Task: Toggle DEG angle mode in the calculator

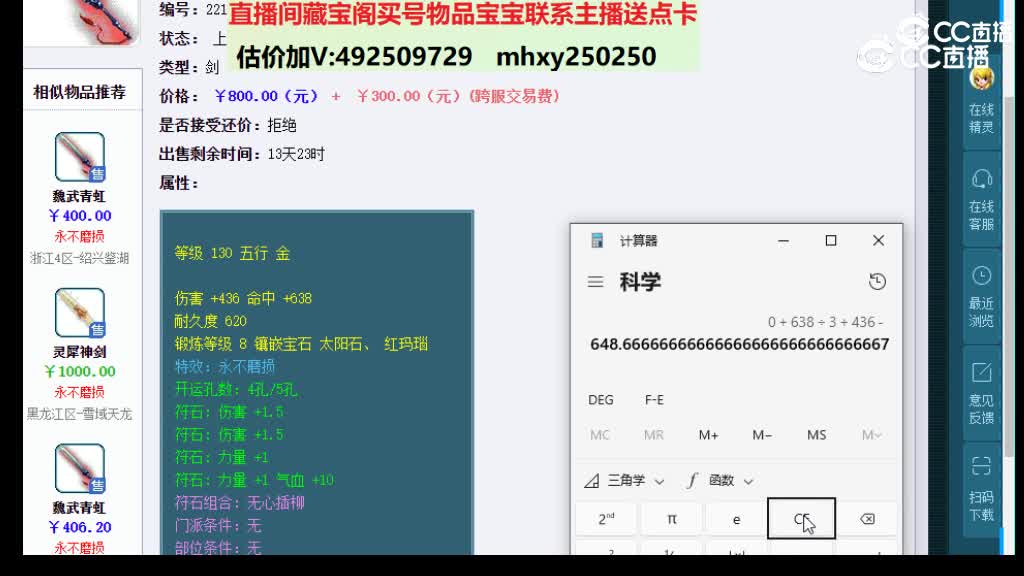Action: (x=601, y=400)
